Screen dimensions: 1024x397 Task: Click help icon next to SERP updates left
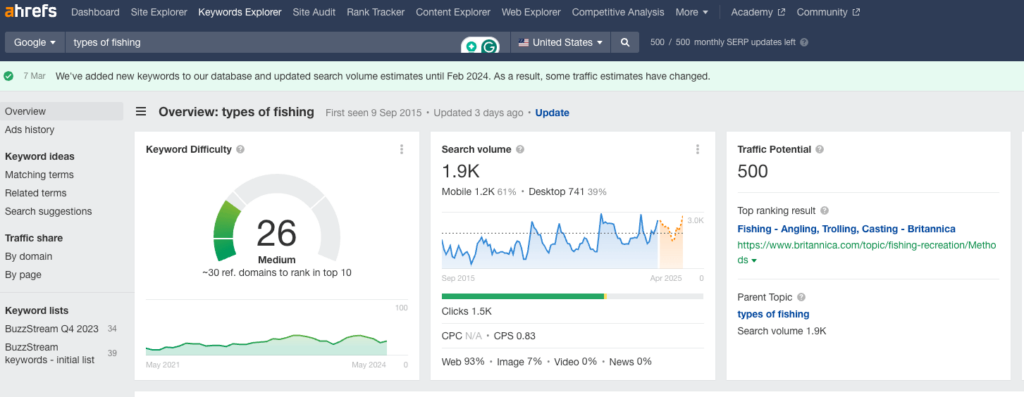[x=804, y=42]
